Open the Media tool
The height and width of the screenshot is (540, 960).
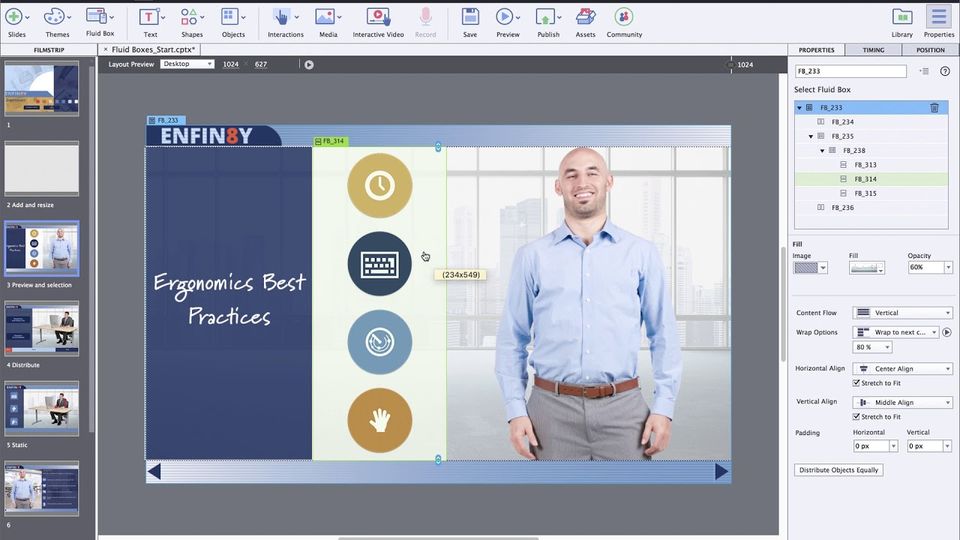click(x=328, y=22)
